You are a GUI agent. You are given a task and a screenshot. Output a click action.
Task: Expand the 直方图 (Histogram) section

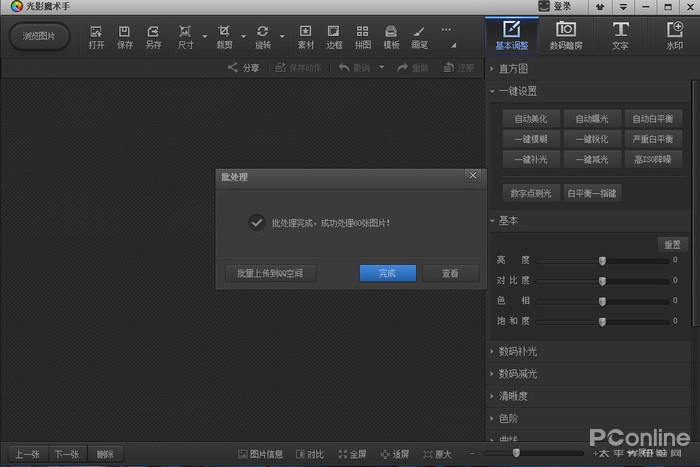click(x=513, y=69)
